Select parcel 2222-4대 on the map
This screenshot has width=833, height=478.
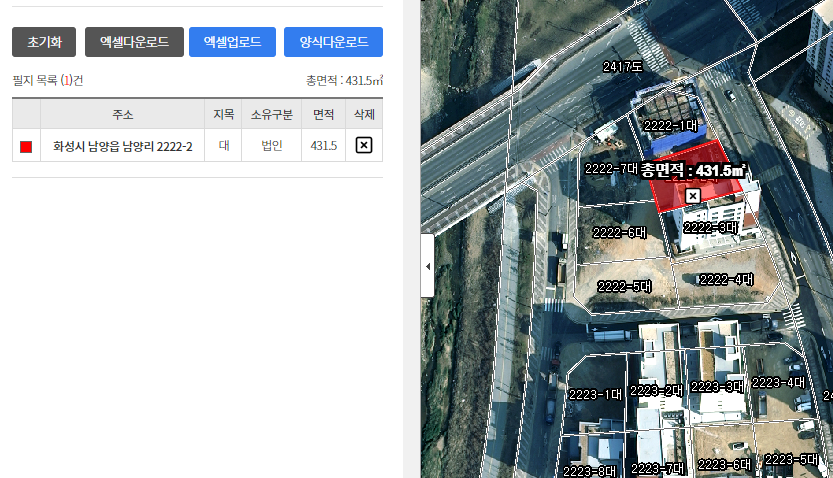tap(726, 279)
